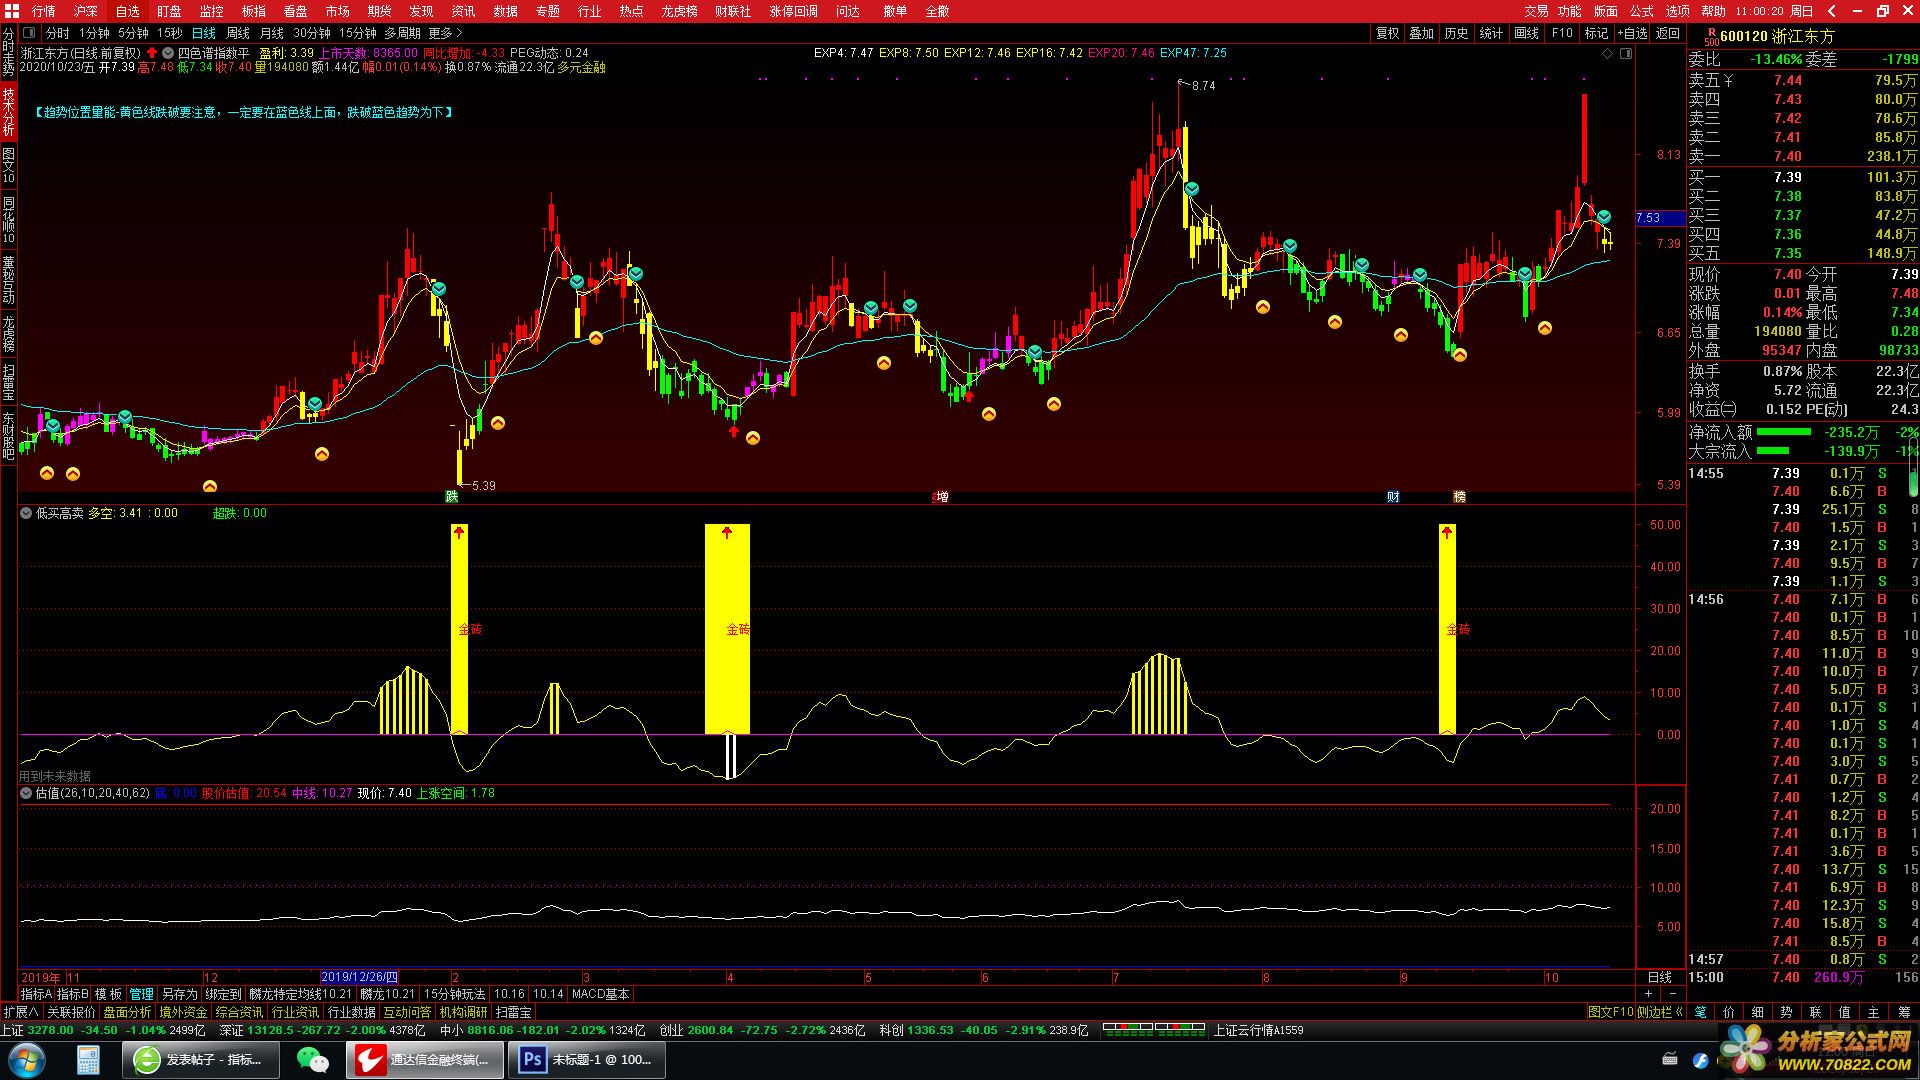Switch to Photoshop window in taskbar

click(587, 1059)
